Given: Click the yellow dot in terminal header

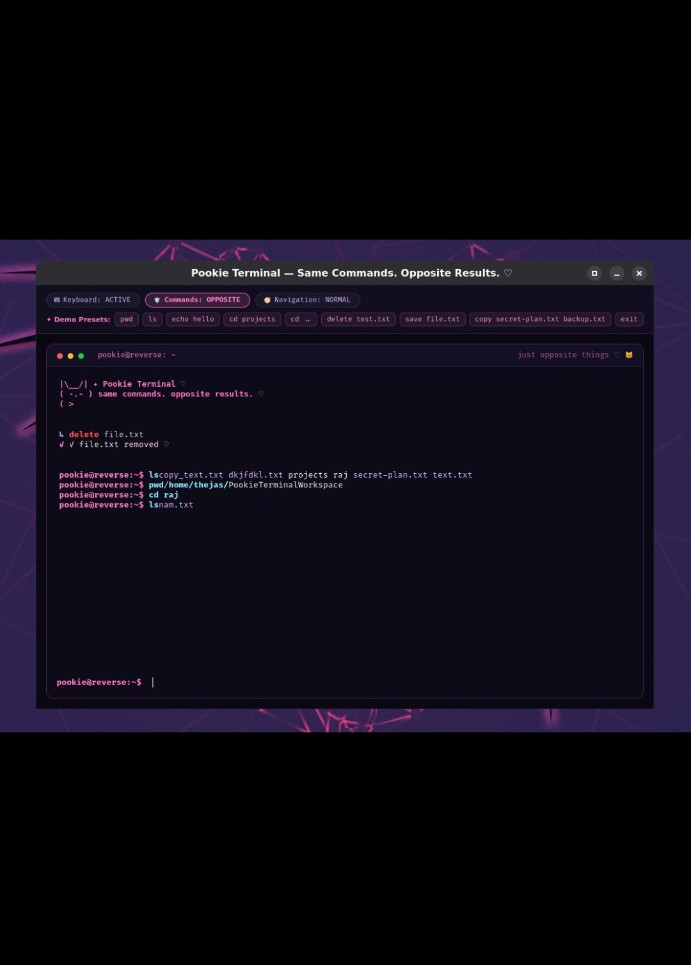Looking at the screenshot, I should (x=70, y=356).
